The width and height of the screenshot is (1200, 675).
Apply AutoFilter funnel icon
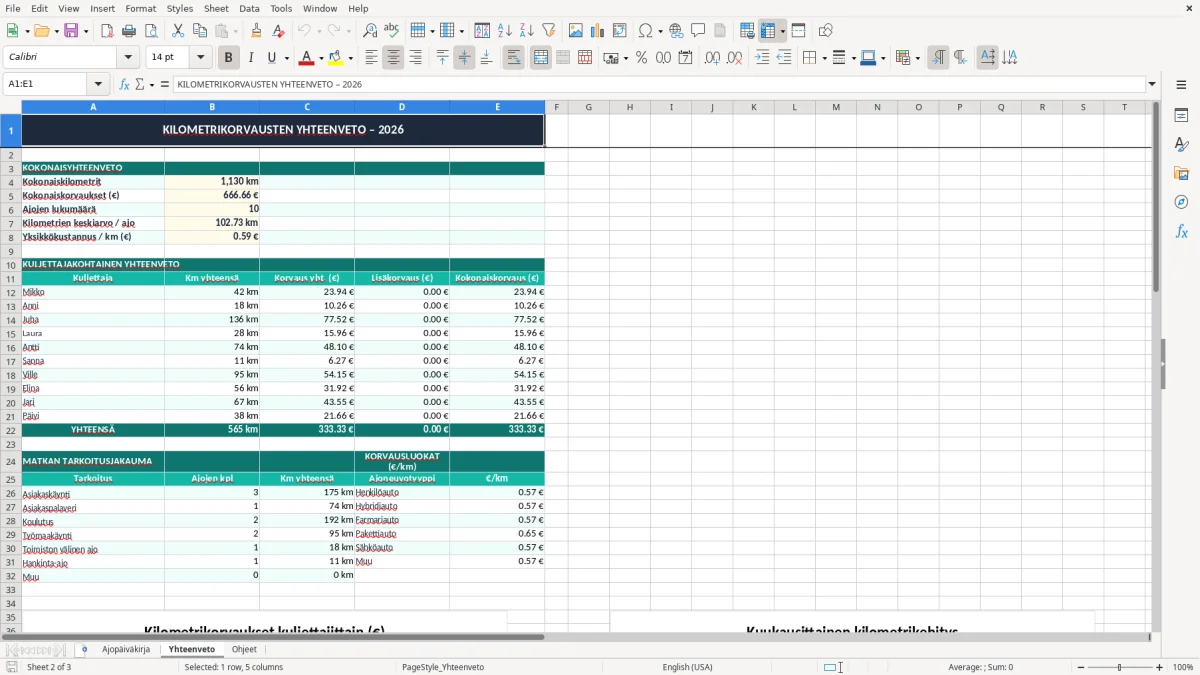click(549, 31)
